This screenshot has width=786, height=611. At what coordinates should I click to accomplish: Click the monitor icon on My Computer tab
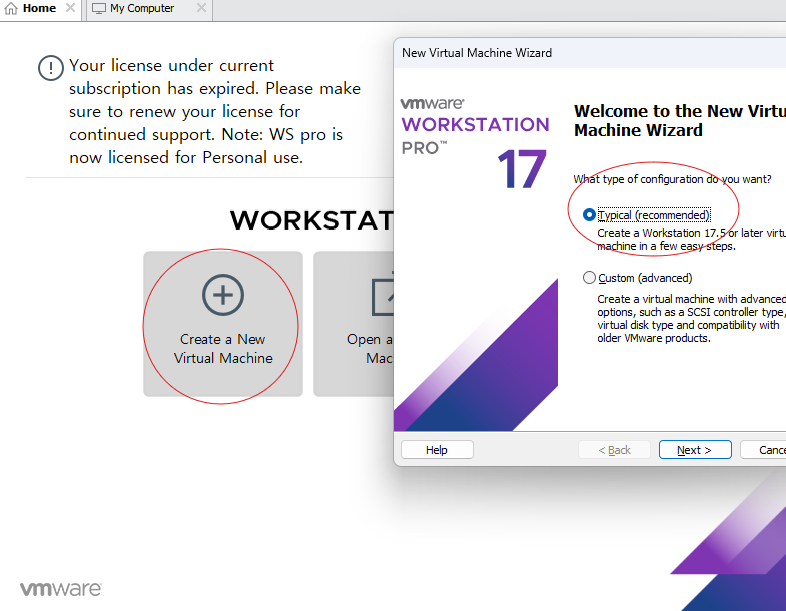point(99,9)
